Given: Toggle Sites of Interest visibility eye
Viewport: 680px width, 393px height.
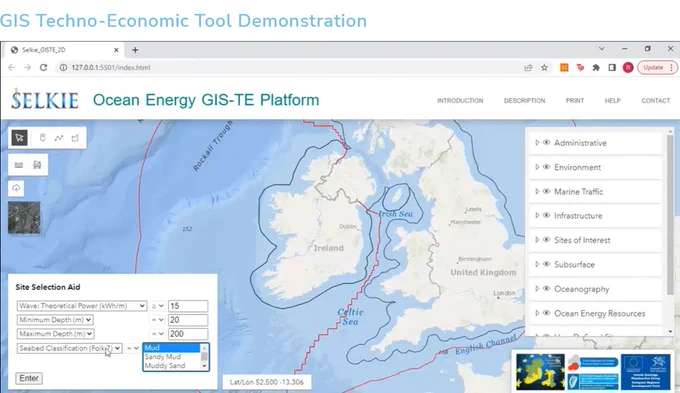Looking at the screenshot, I should 546,239.
